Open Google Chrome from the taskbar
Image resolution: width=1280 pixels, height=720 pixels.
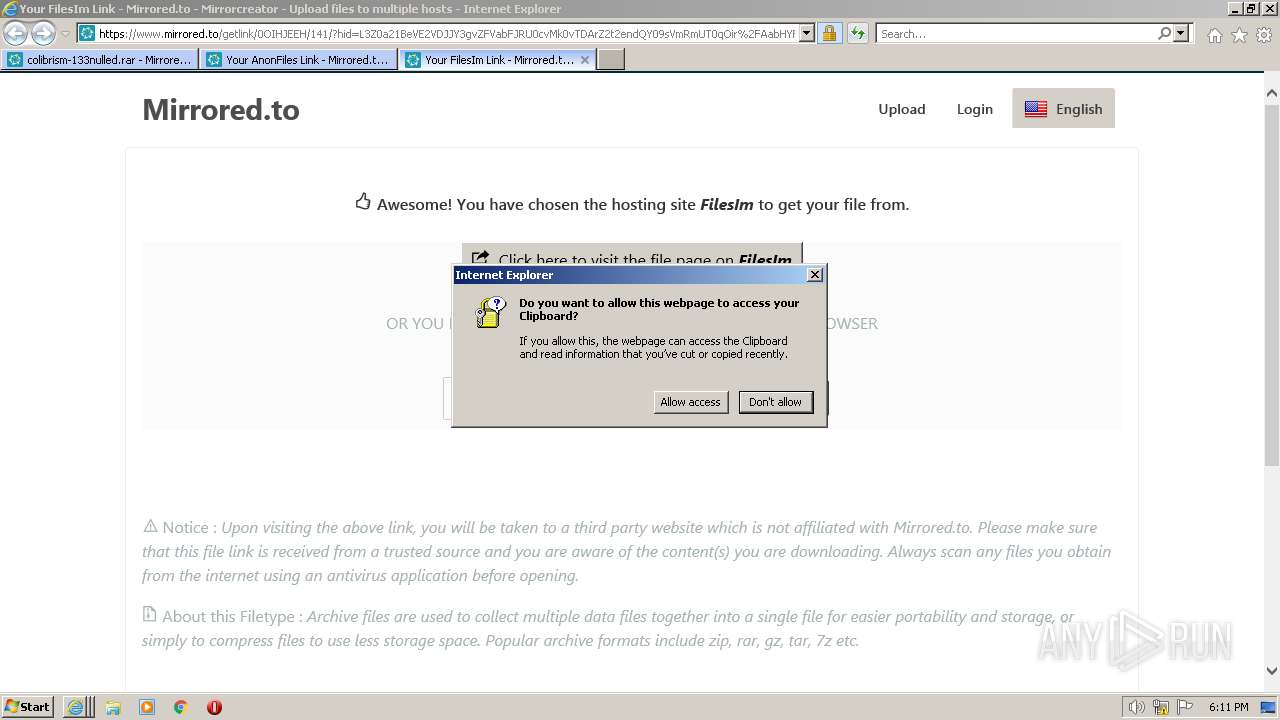[x=181, y=707]
